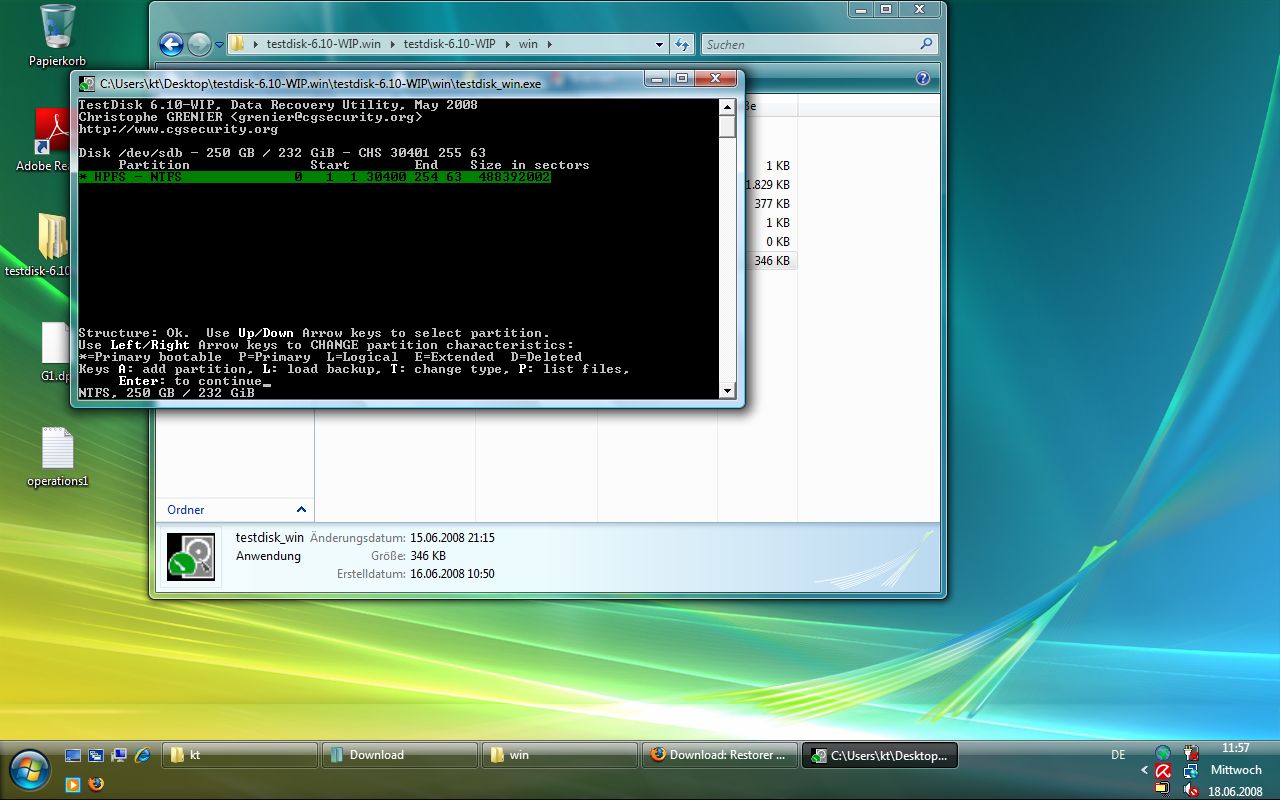Select the operations1 text file icon

[57, 457]
